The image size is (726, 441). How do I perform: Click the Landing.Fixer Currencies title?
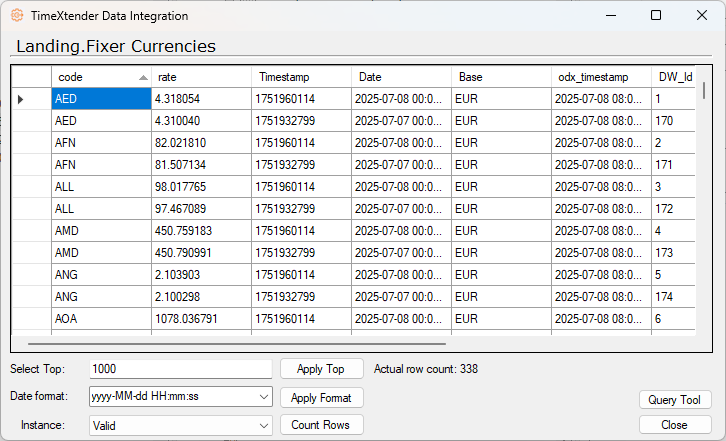pos(116,46)
